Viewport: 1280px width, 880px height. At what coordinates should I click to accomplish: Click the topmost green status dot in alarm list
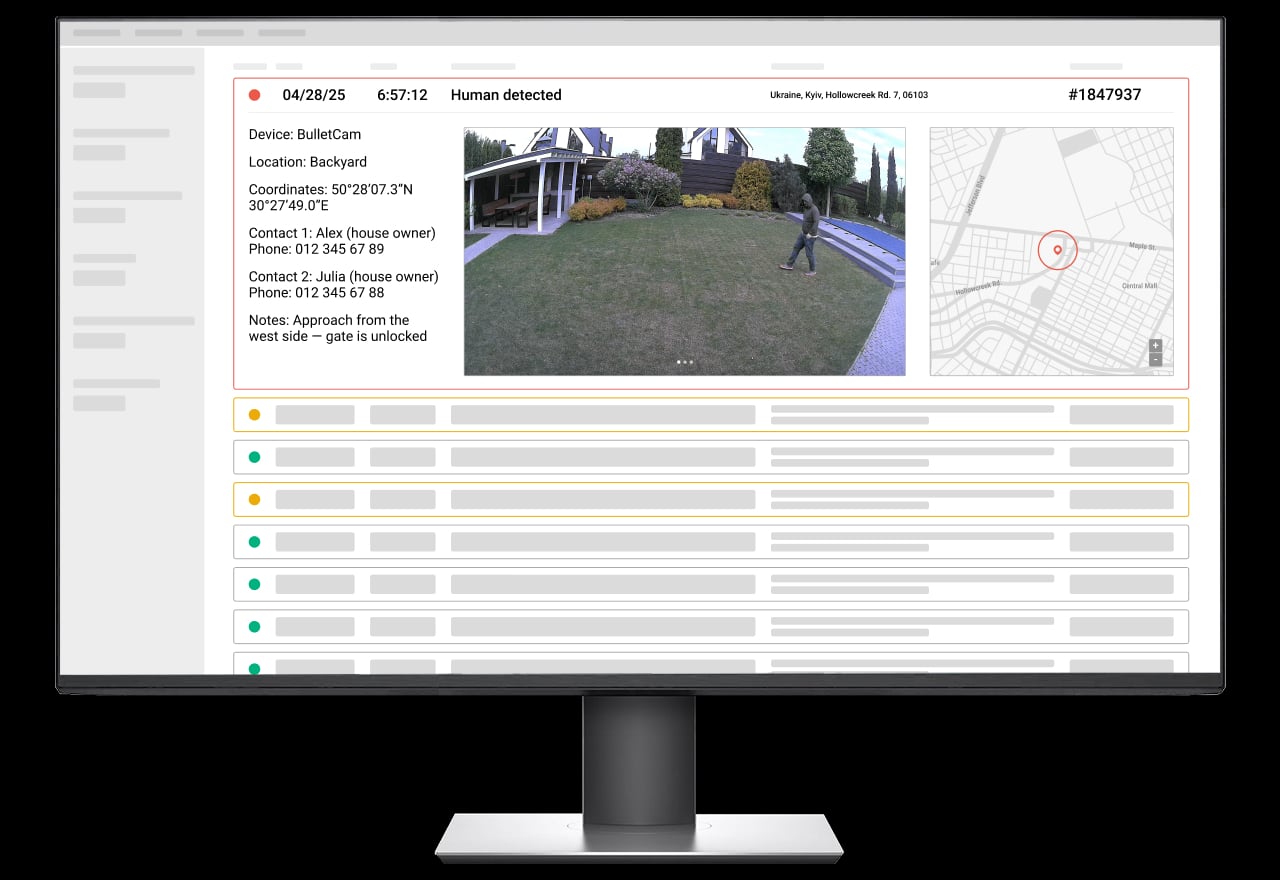[254, 457]
